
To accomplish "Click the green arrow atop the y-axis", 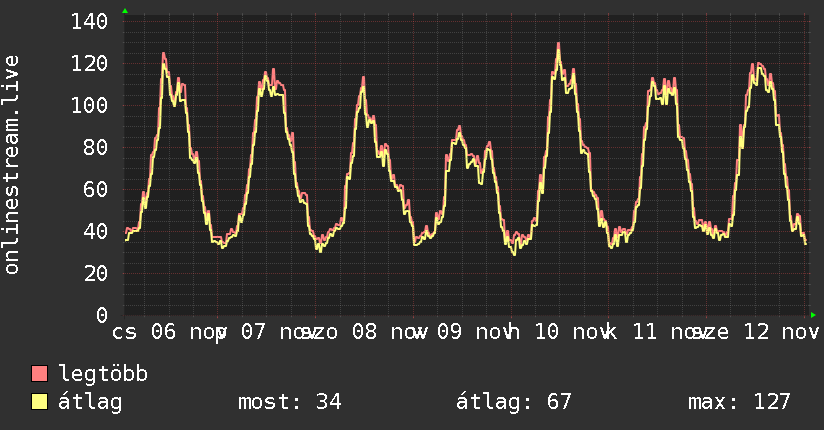I will point(125,11).
